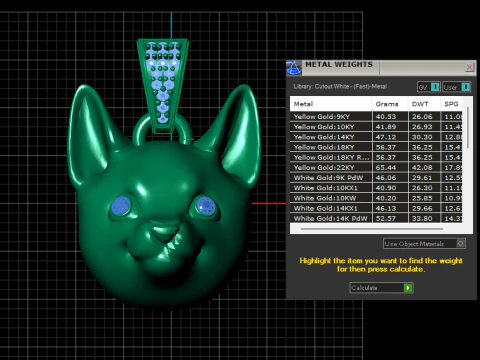Click the metal list vertical scrollbar
480x360 pixels.
(468, 127)
